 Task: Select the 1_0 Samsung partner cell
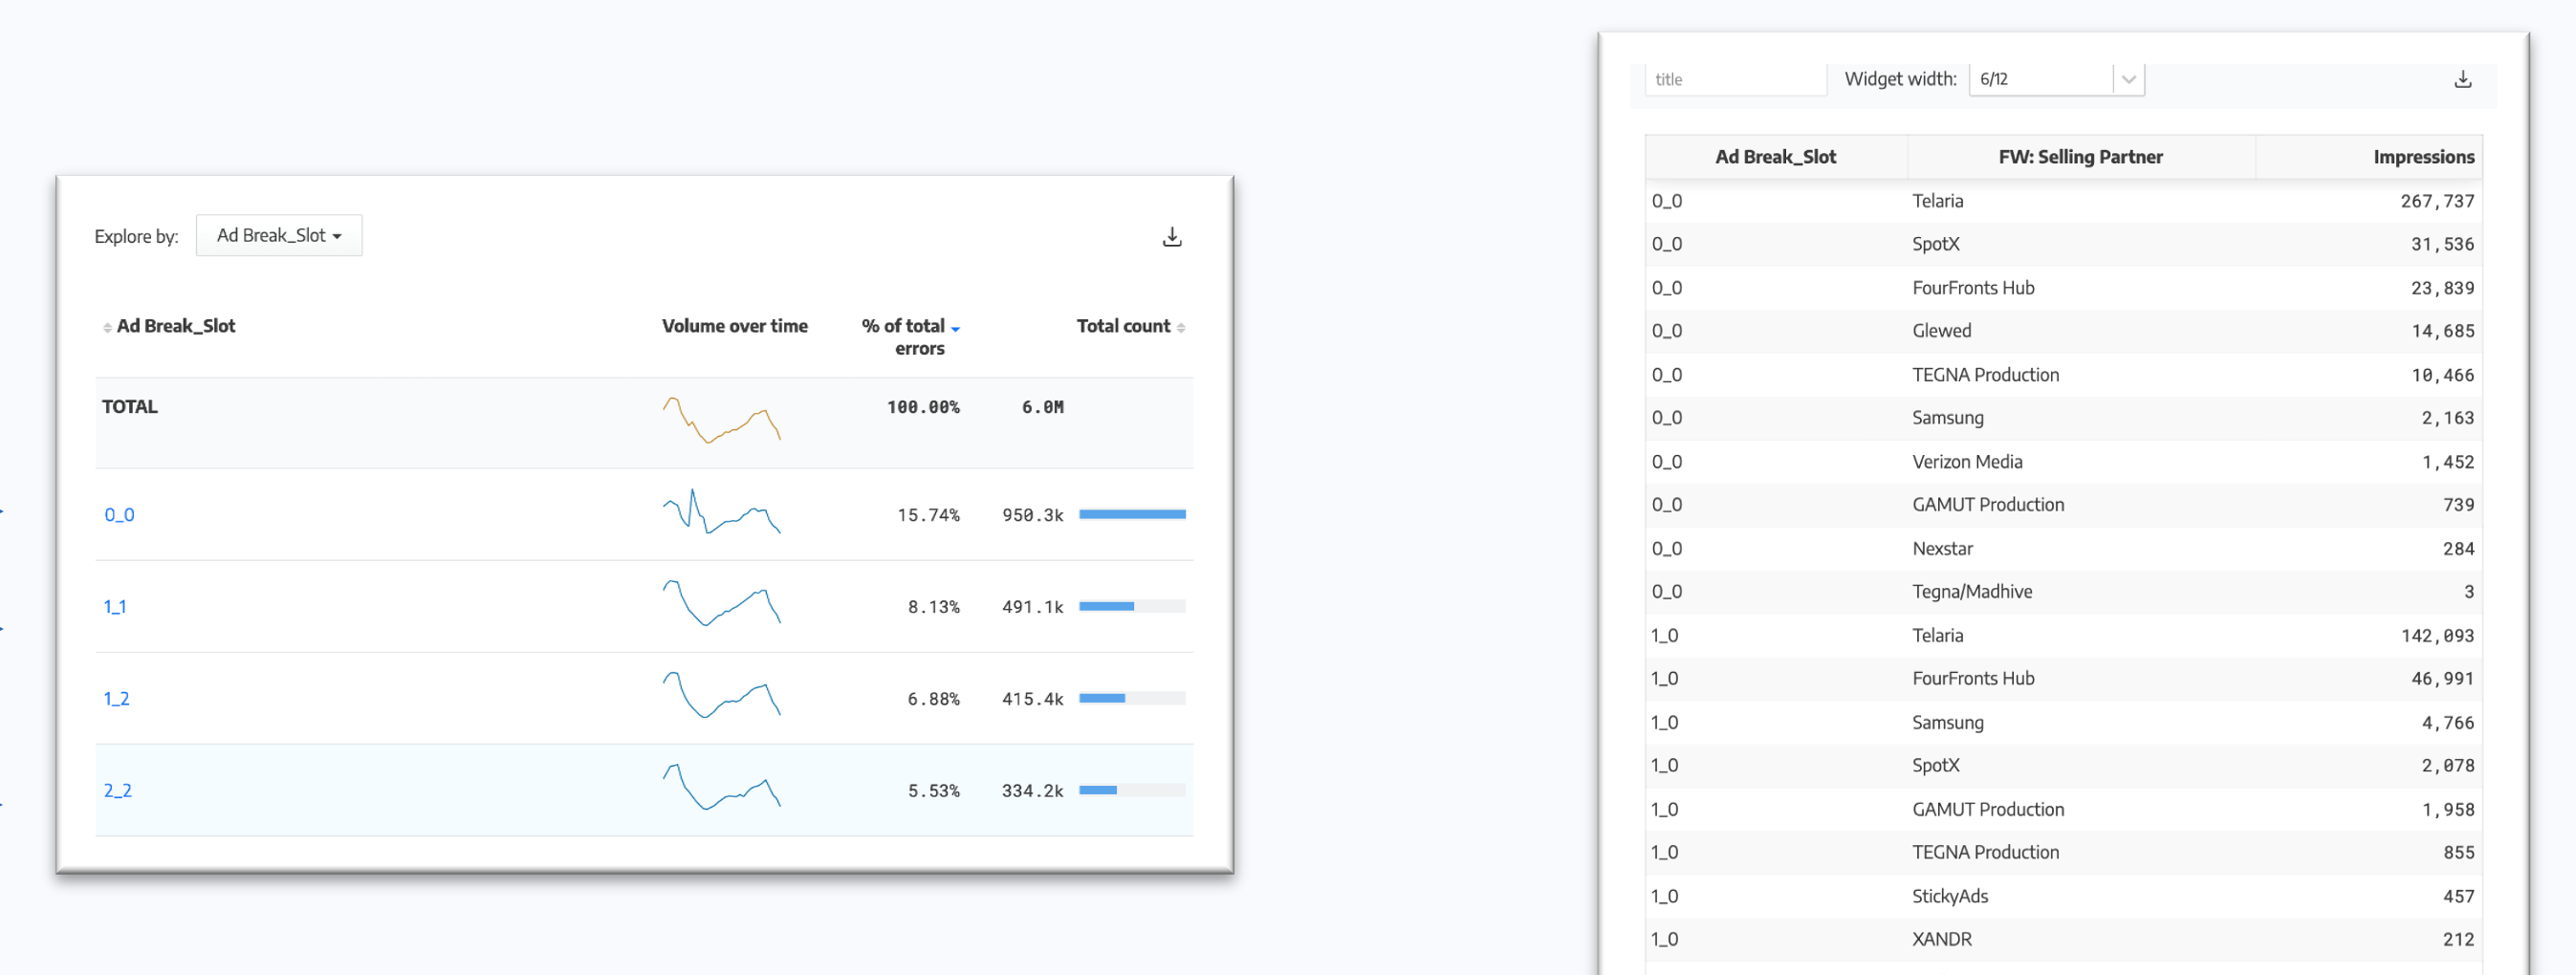1947,723
